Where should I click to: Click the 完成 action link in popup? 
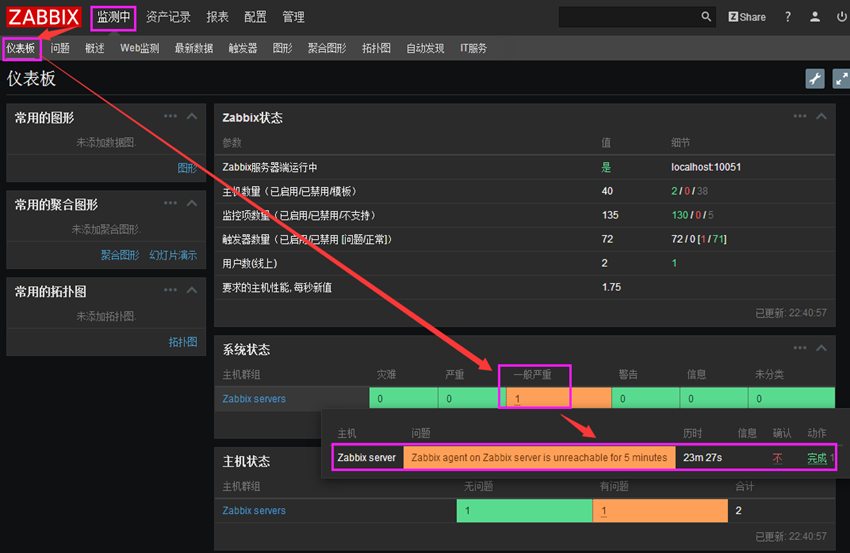[x=817, y=458]
